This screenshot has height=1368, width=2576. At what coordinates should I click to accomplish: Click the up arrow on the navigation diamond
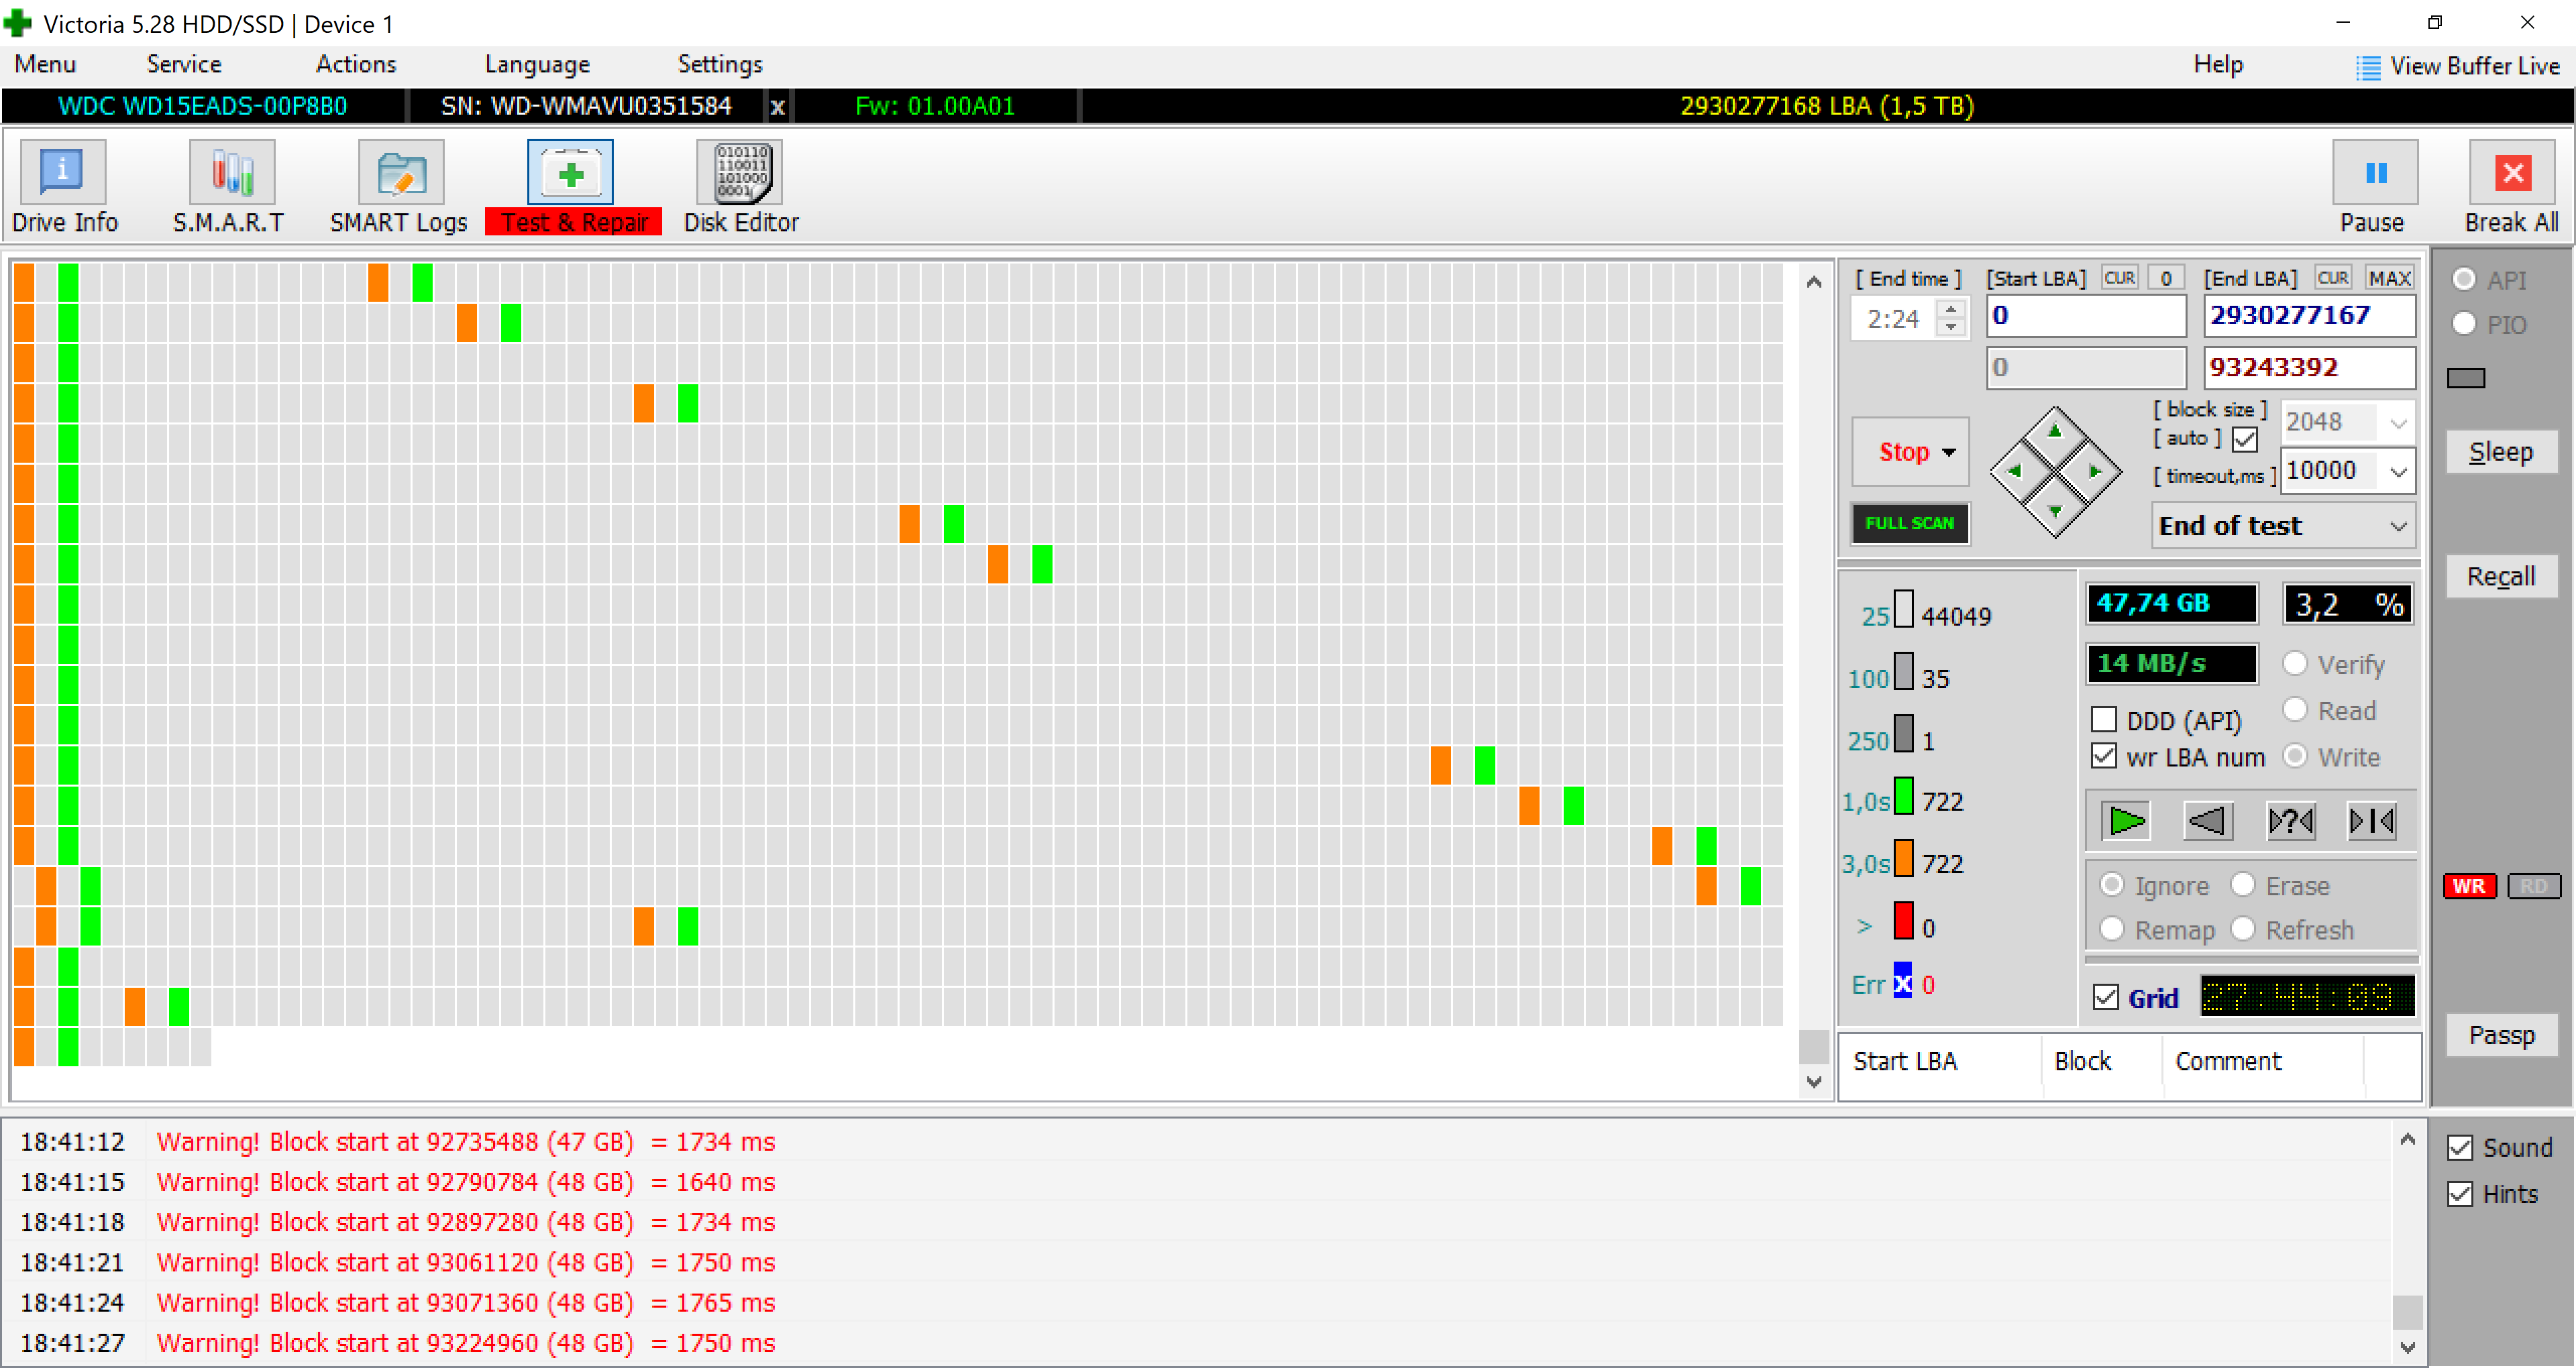[x=2055, y=432]
